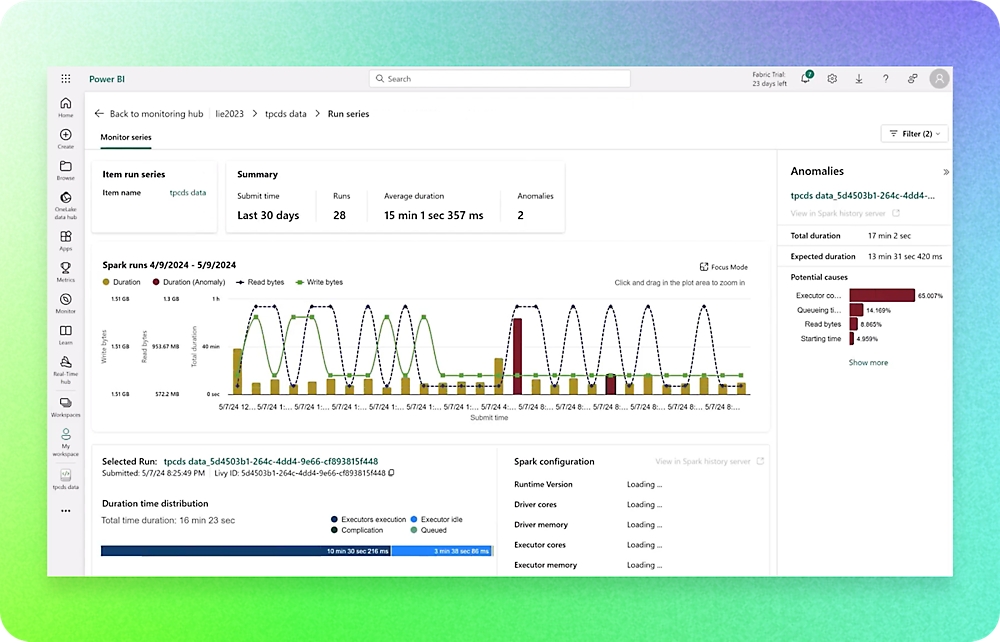The height and width of the screenshot is (642, 1000).
Task: Open OneLake data hub
Action: 66,205
